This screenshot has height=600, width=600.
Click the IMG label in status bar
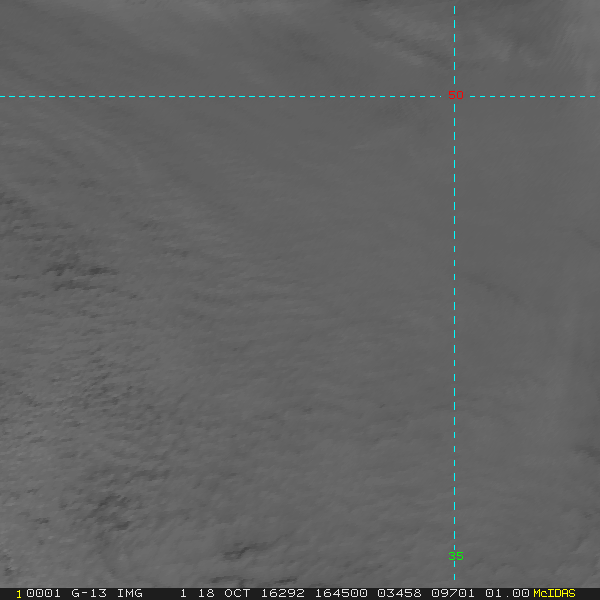(129, 593)
